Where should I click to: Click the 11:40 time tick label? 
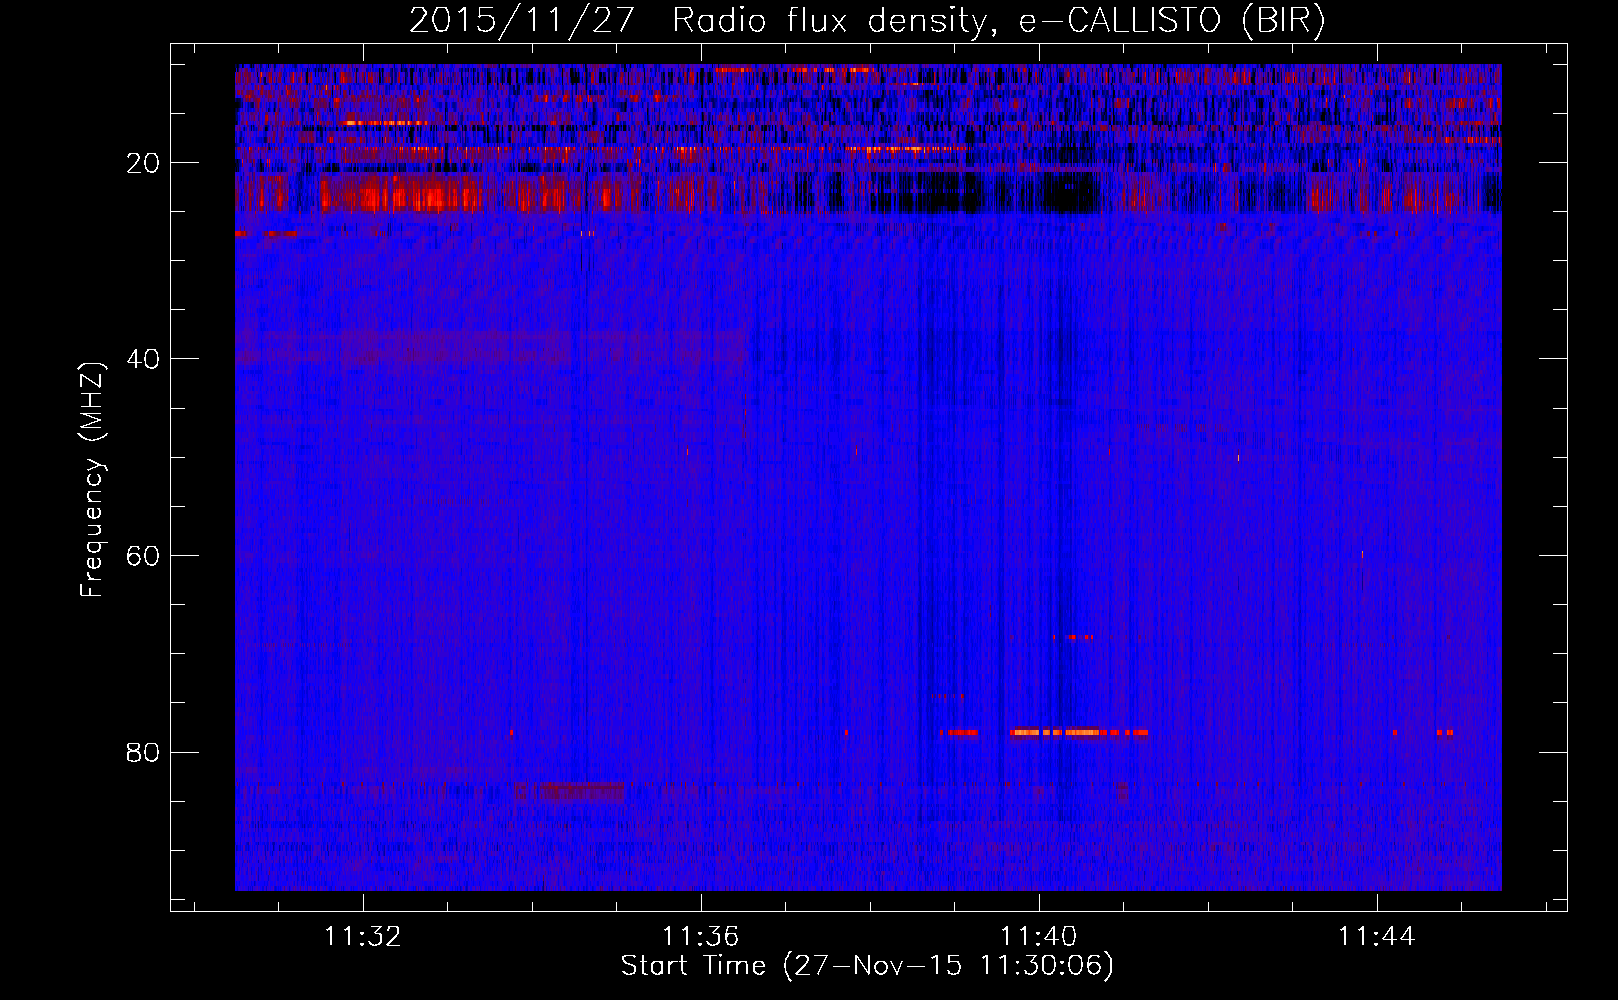click(x=1039, y=936)
